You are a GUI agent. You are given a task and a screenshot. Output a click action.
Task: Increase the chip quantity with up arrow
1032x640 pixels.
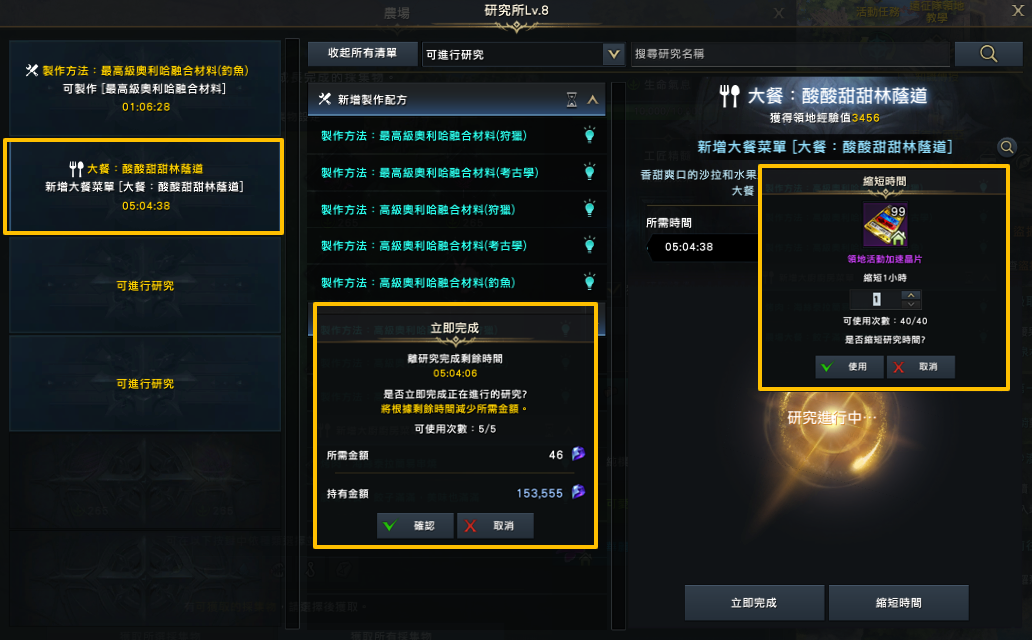pos(911,295)
